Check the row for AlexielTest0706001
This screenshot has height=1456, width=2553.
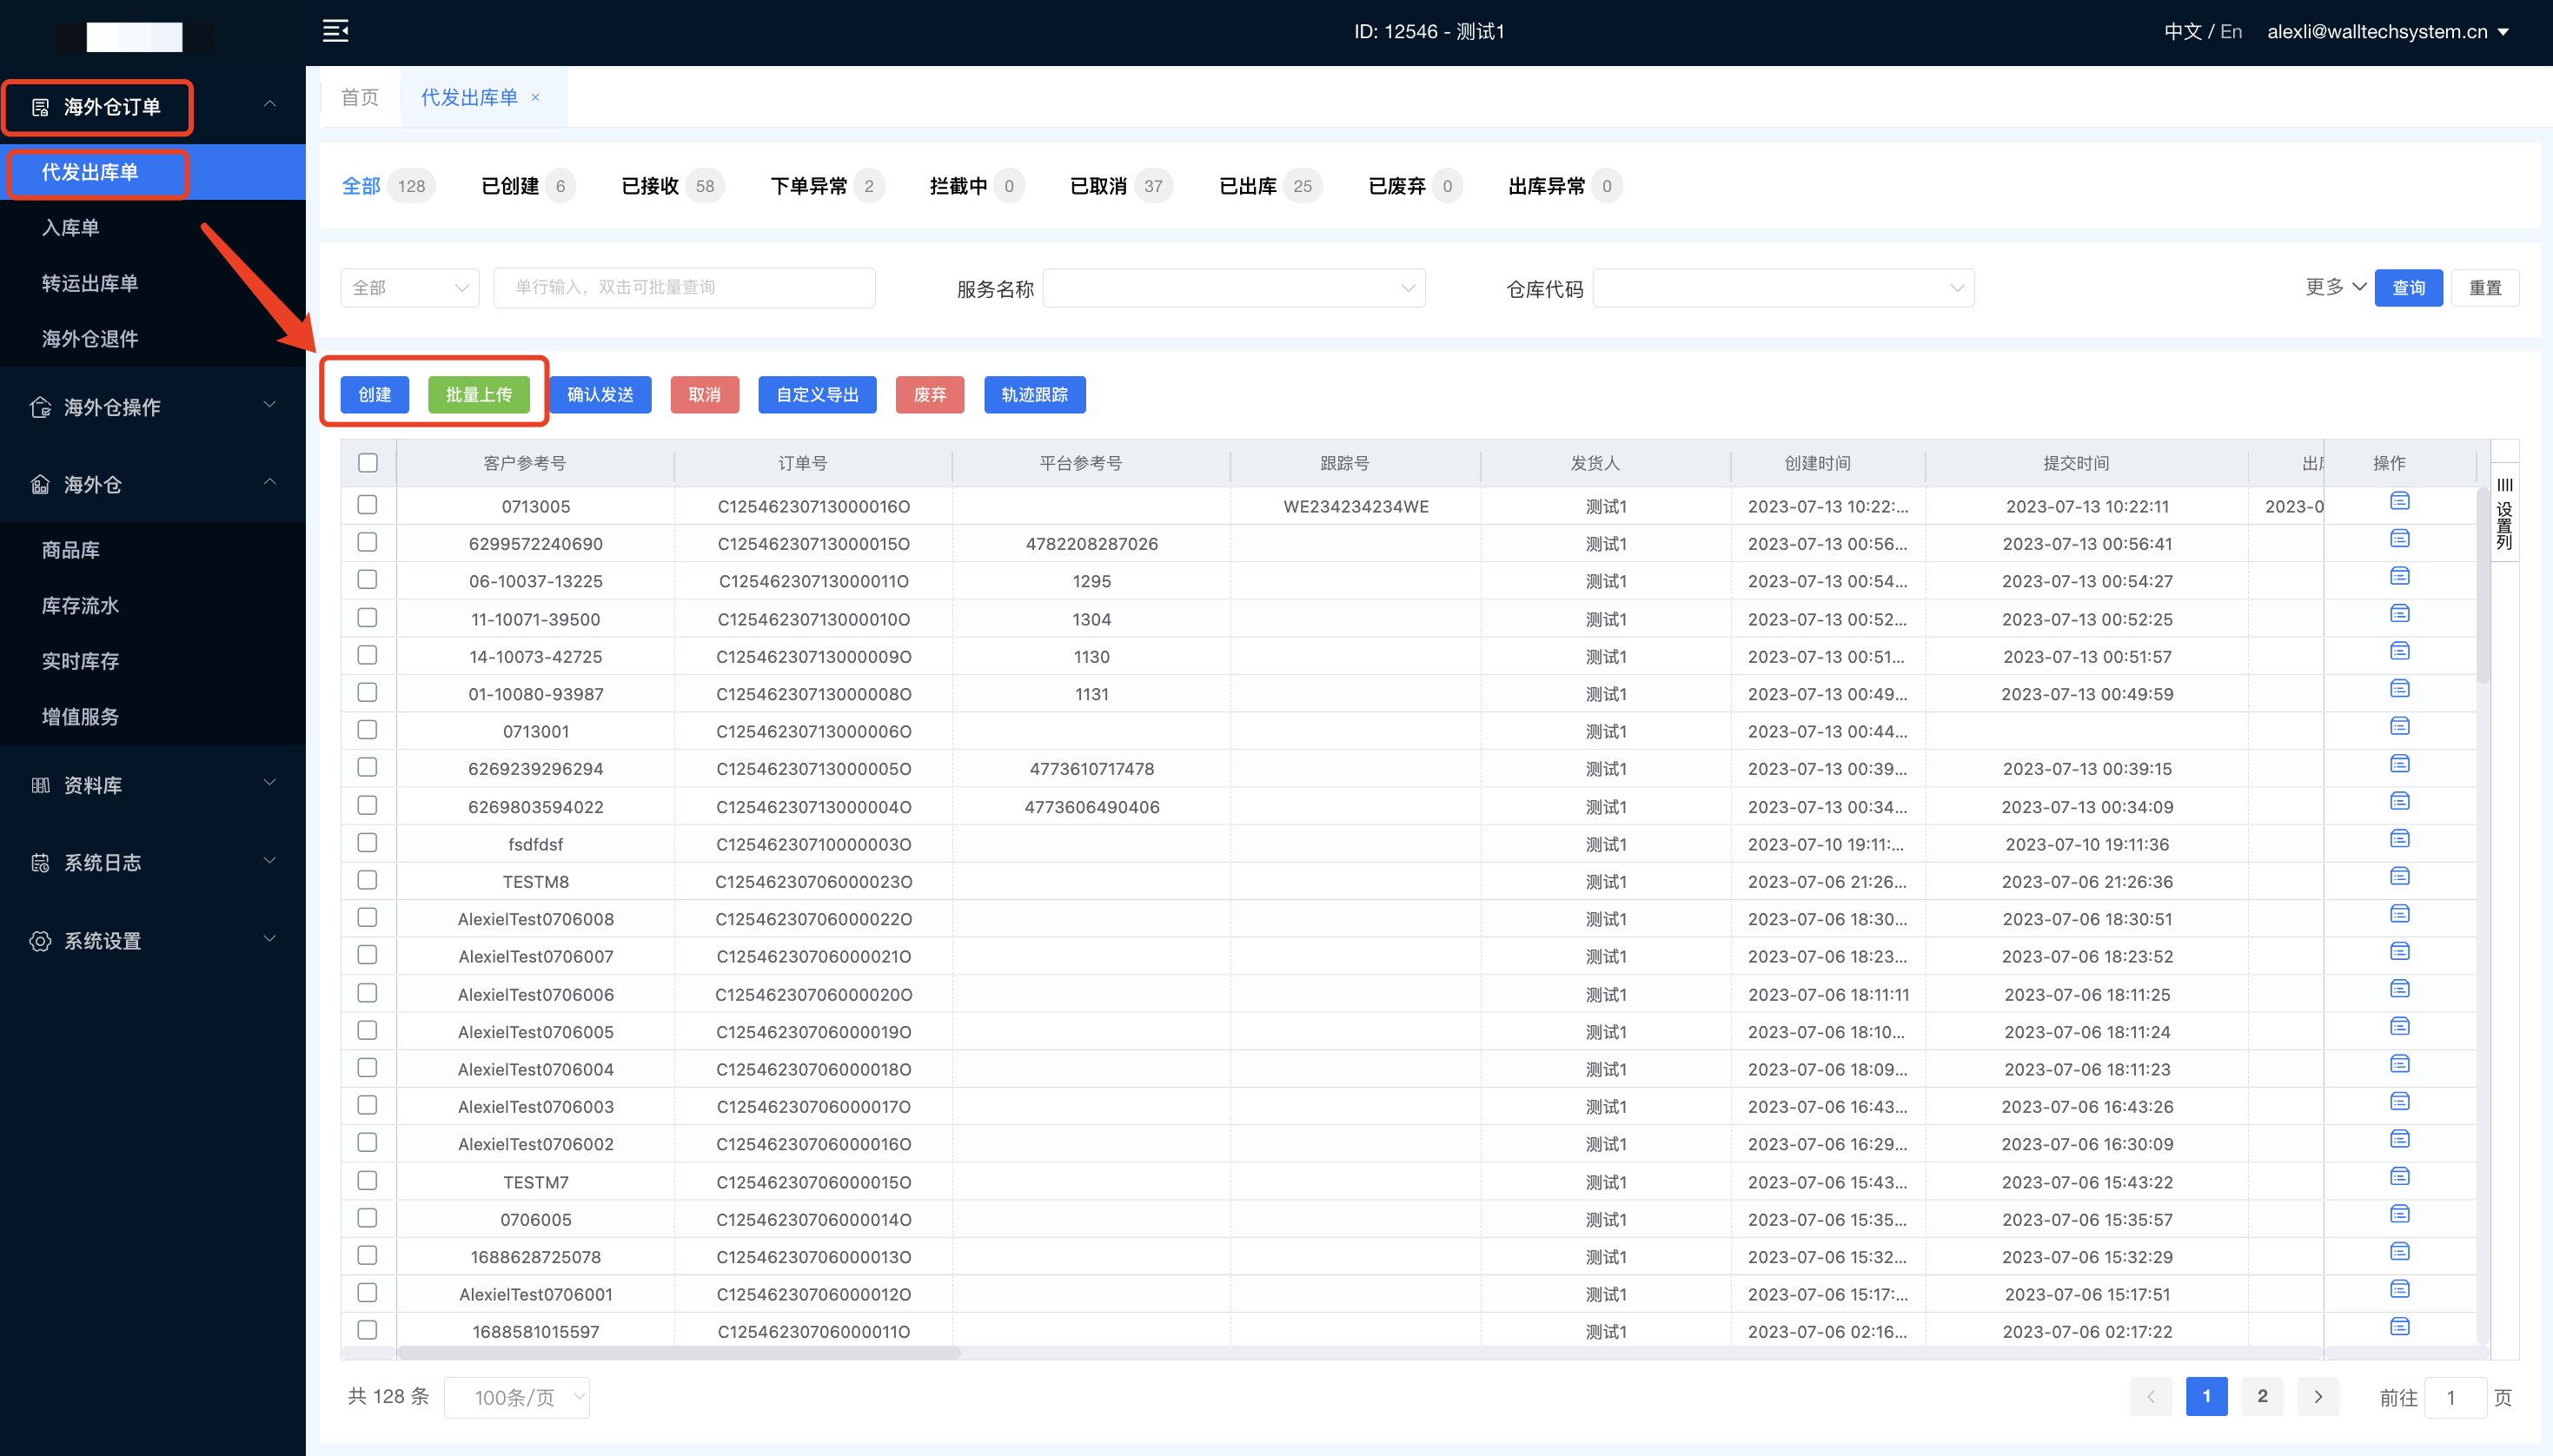click(x=368, y=1293)
